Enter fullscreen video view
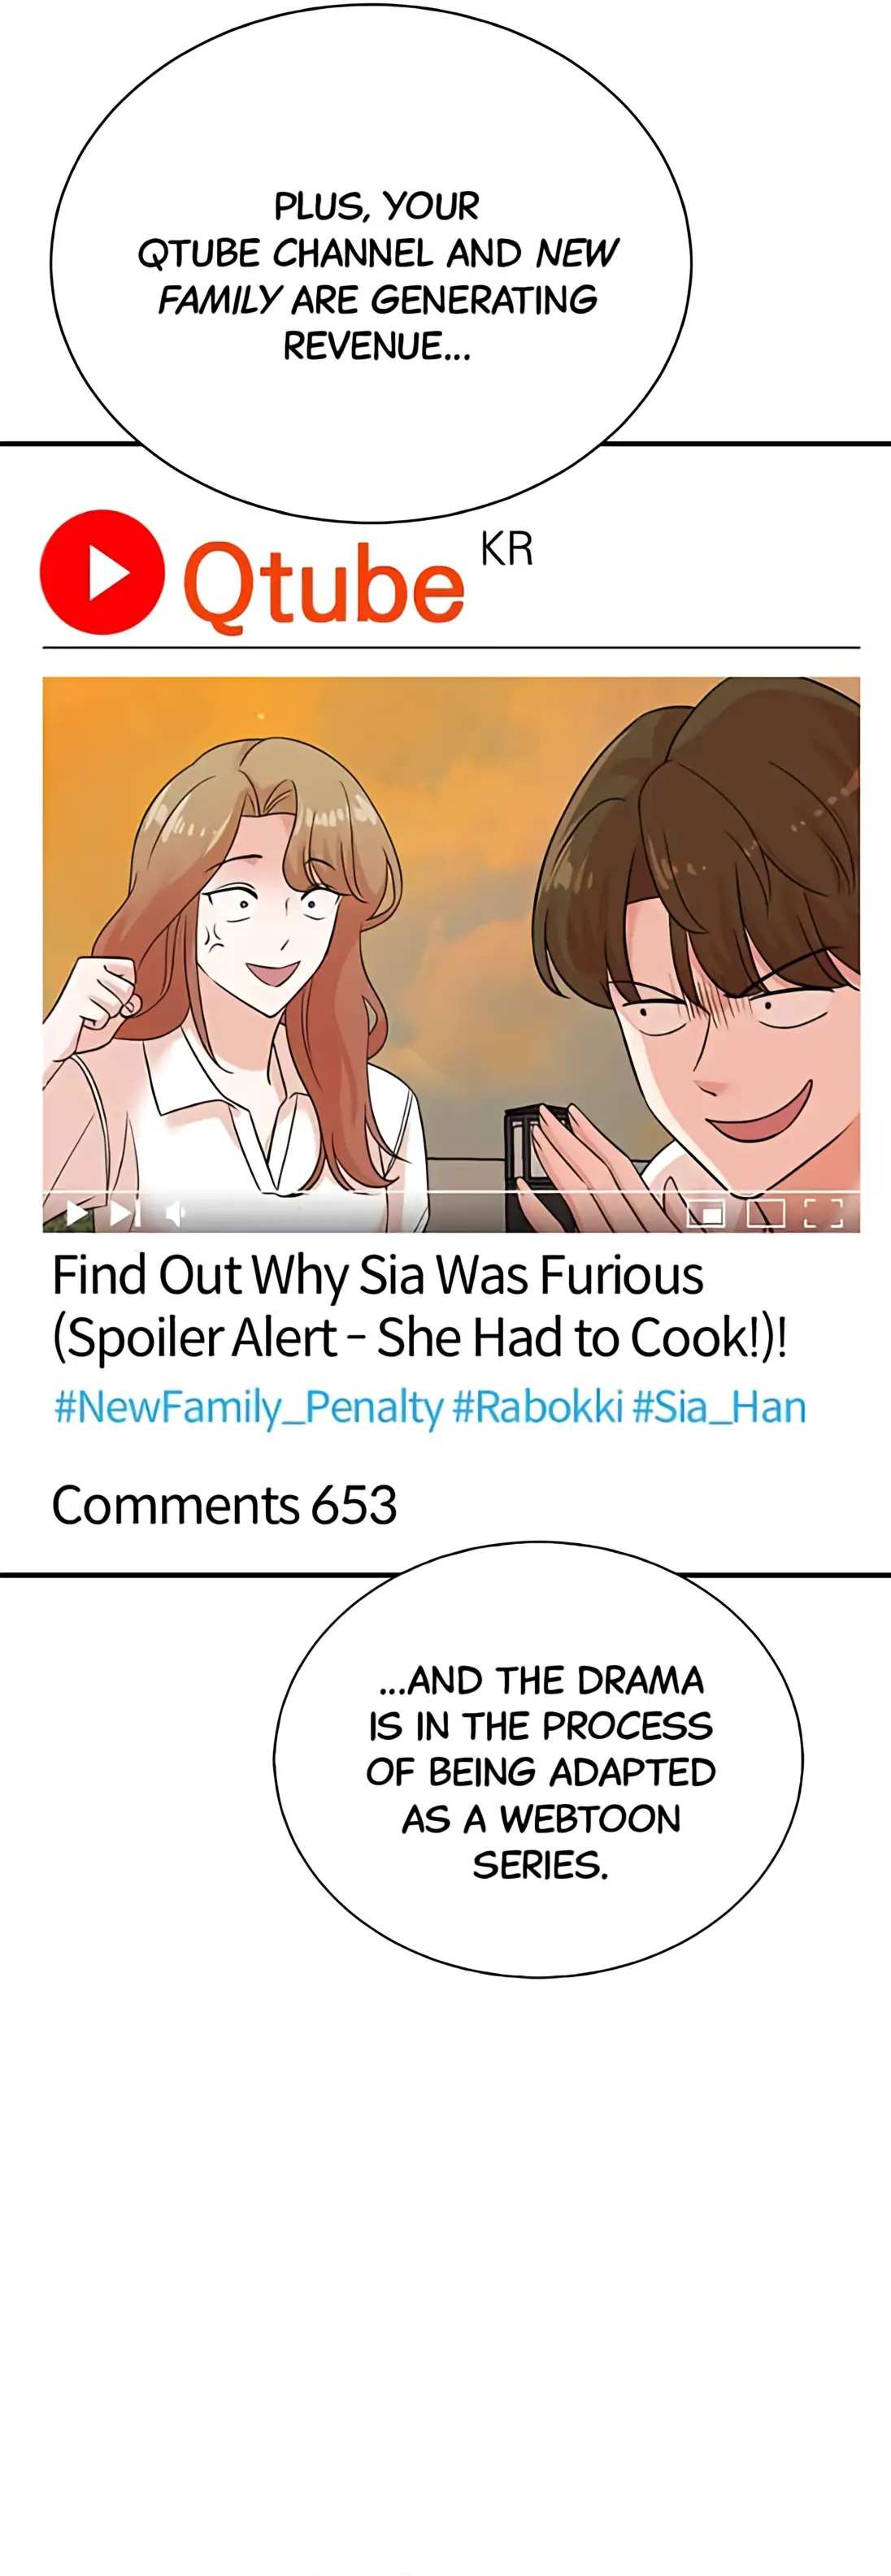This screenshot has height=2576, width=891. 824,1213
